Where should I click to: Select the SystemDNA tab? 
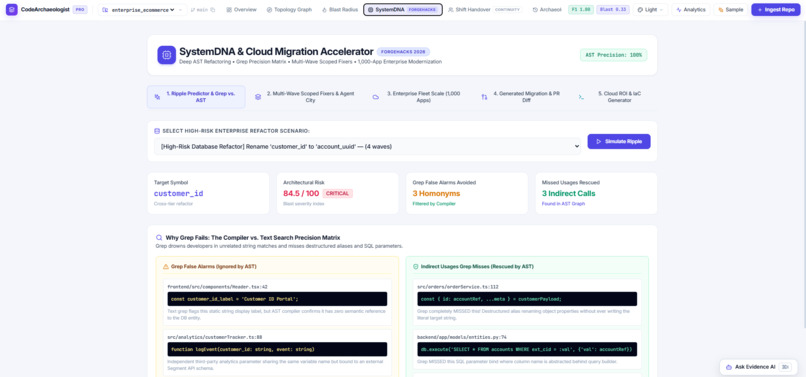click(x=402, y=10)
